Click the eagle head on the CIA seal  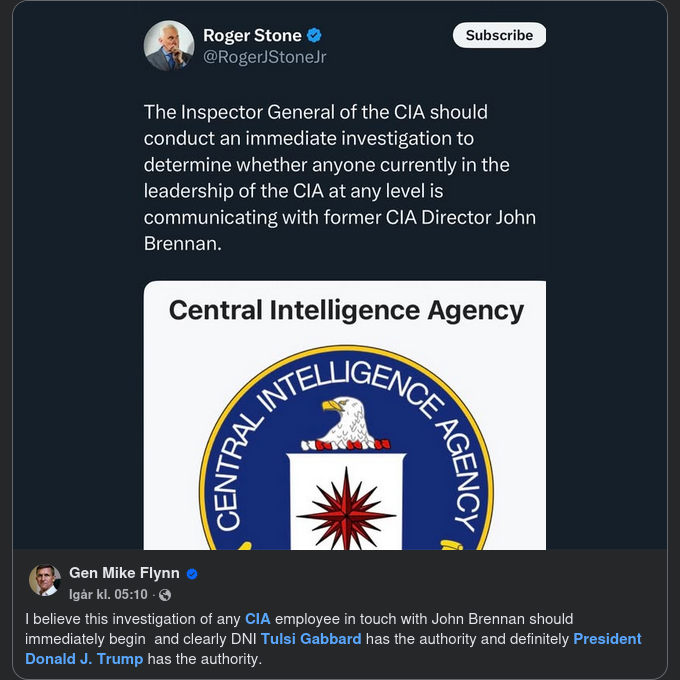coord(344,411)
